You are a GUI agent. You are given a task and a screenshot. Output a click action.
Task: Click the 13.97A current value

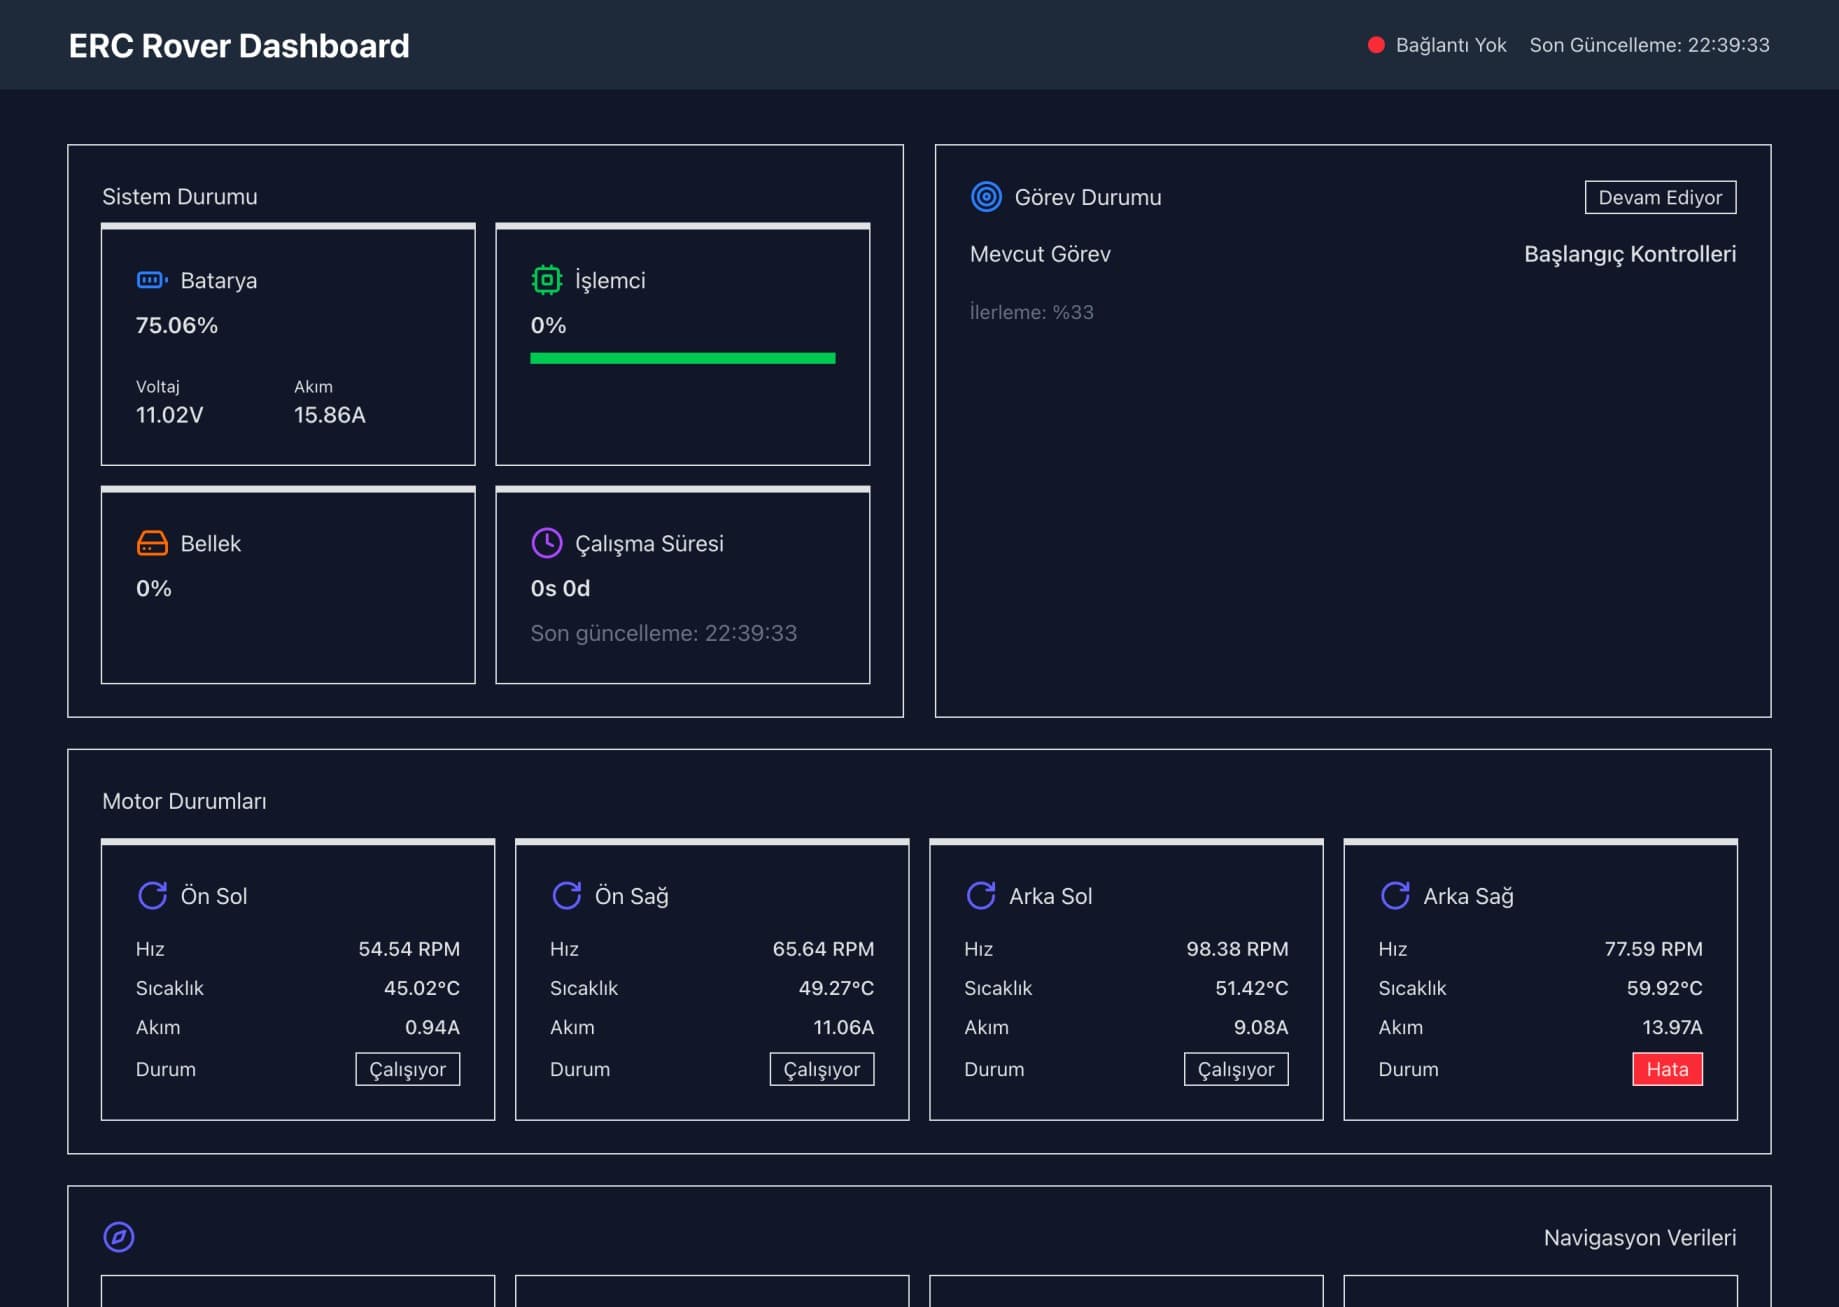pyautogui.click(x=1672, y=1027)
